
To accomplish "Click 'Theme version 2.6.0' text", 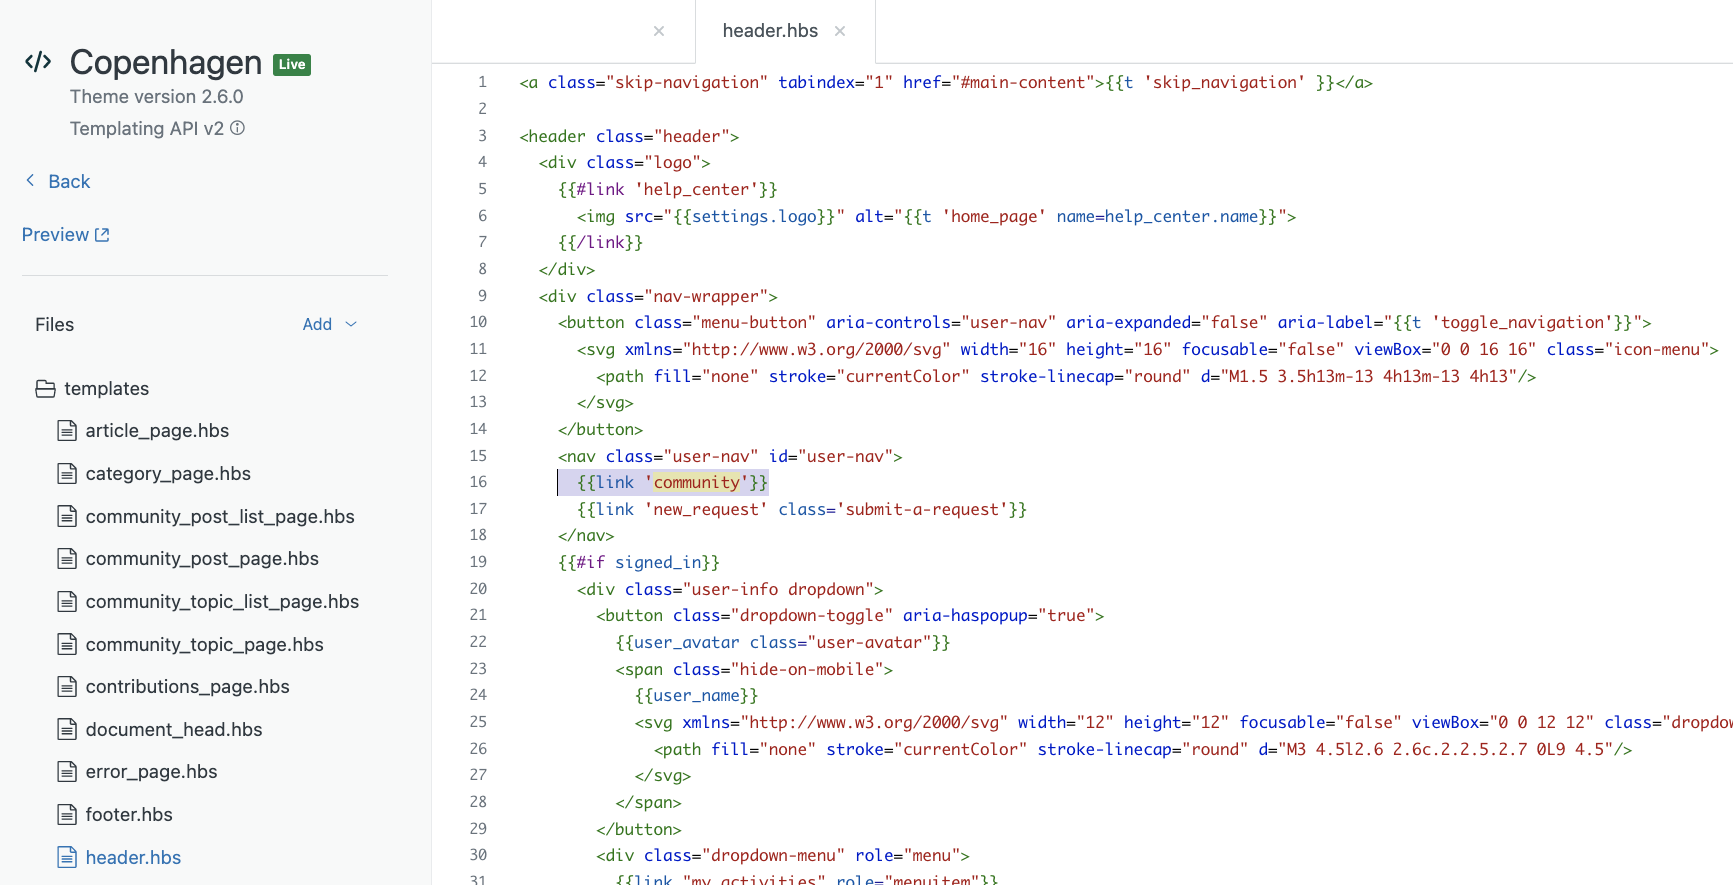I will pos(157,97).
